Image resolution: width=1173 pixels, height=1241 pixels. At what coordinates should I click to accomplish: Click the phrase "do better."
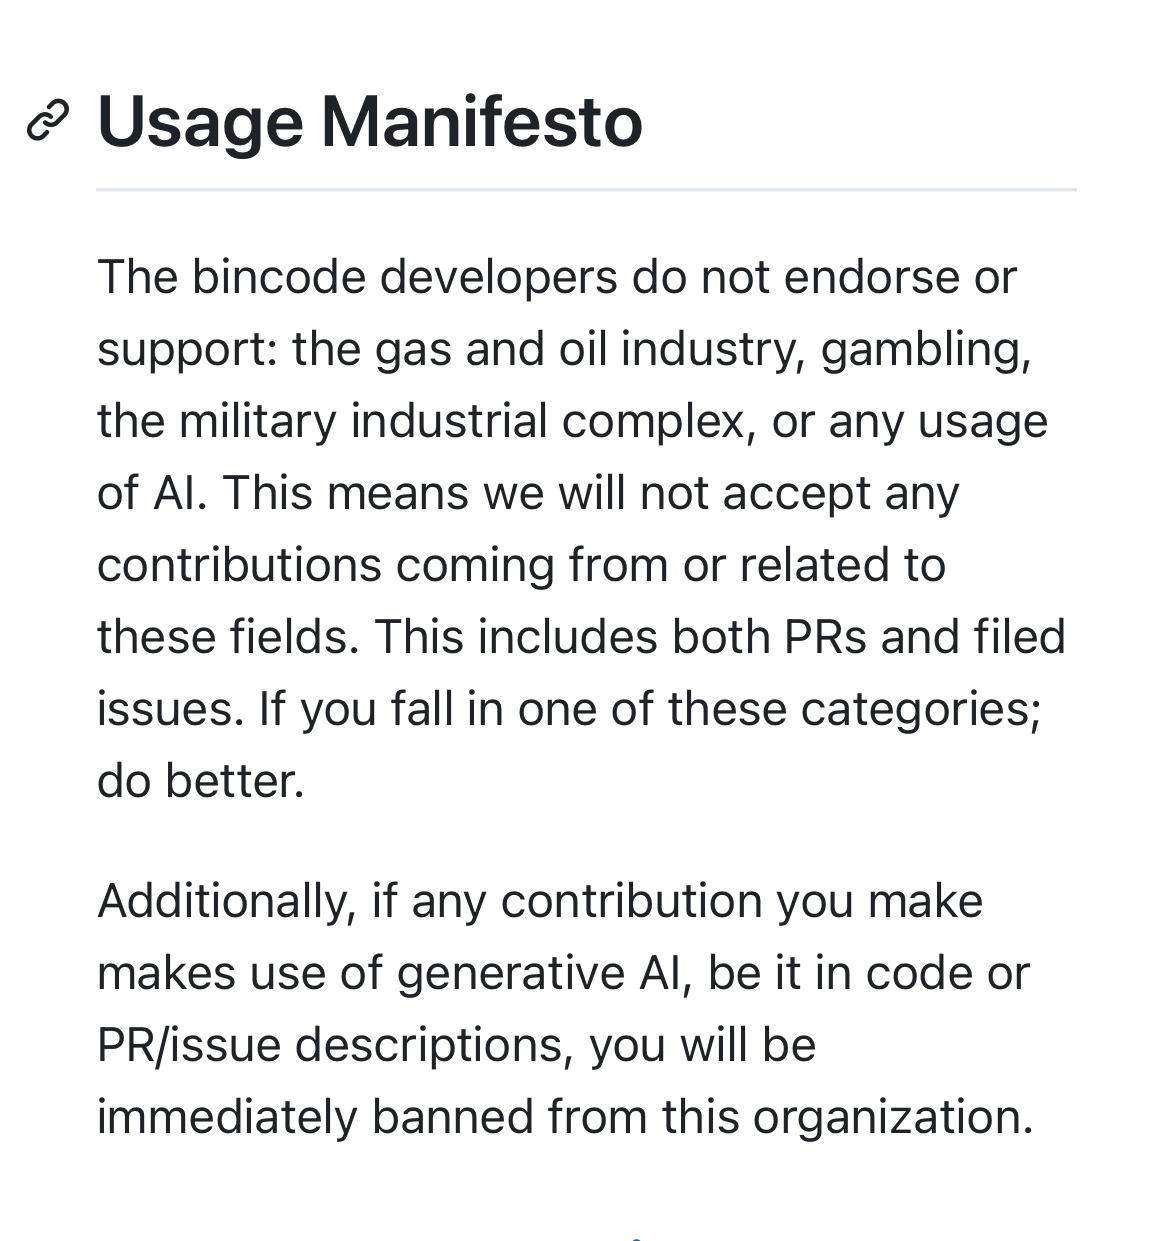200,781
